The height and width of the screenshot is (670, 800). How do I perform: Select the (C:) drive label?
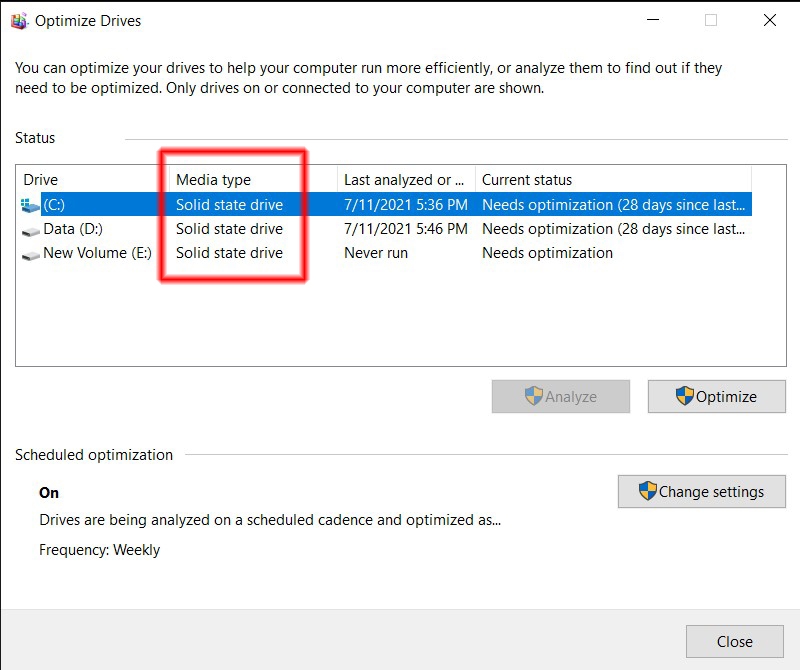(x=54, y=205)
